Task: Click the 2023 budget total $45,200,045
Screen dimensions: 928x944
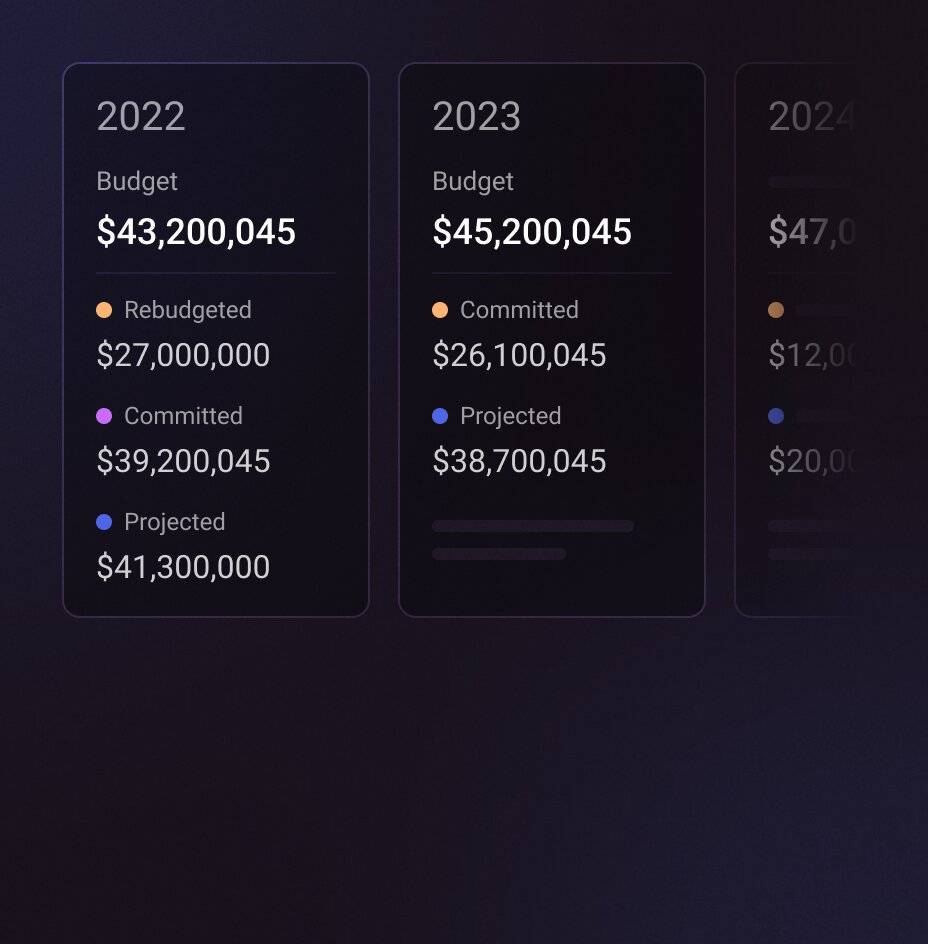Action: [532, 232]
